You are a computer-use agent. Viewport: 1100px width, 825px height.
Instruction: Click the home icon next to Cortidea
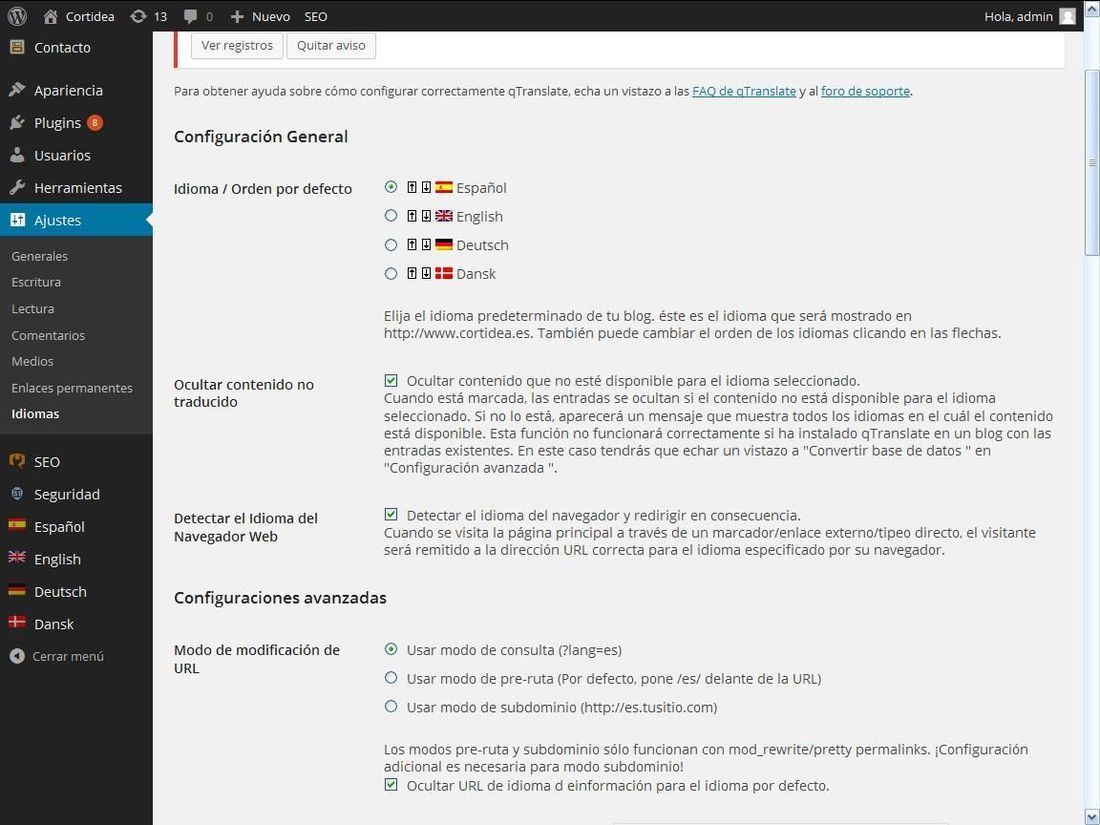pyautogui.click(x=50, y=16)
